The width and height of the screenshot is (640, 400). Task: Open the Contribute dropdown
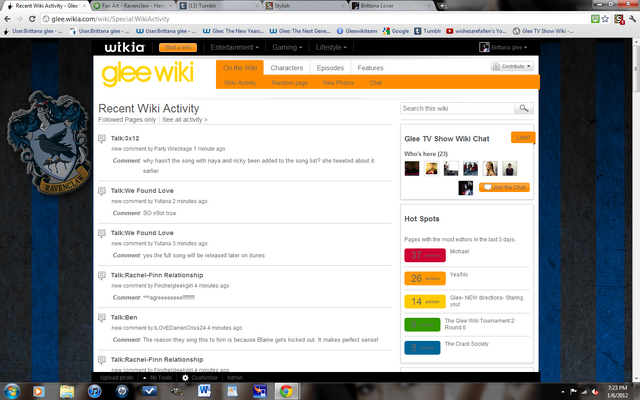pyautogui.click(x=512, y=66)
